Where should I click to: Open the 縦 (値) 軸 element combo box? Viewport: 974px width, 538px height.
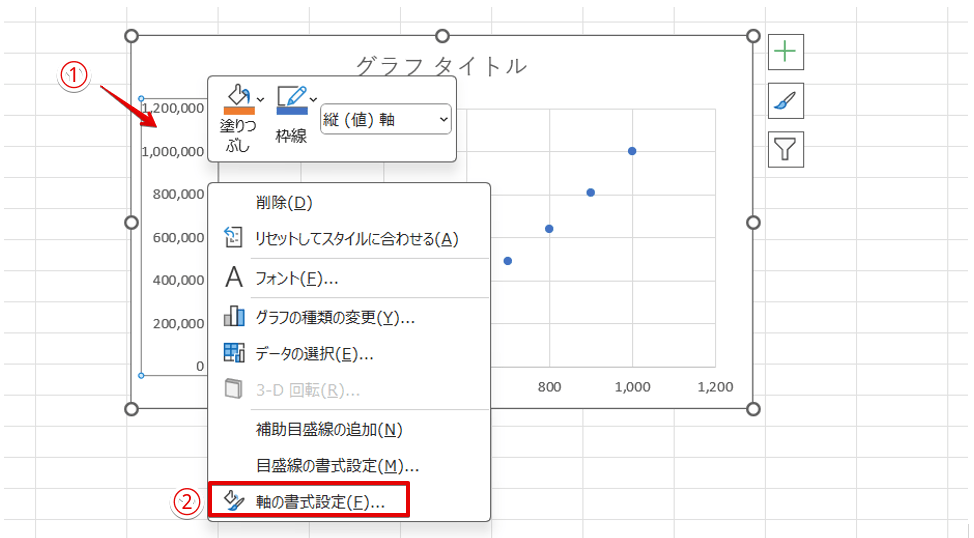pyautogui.click(x=386, y=119)
